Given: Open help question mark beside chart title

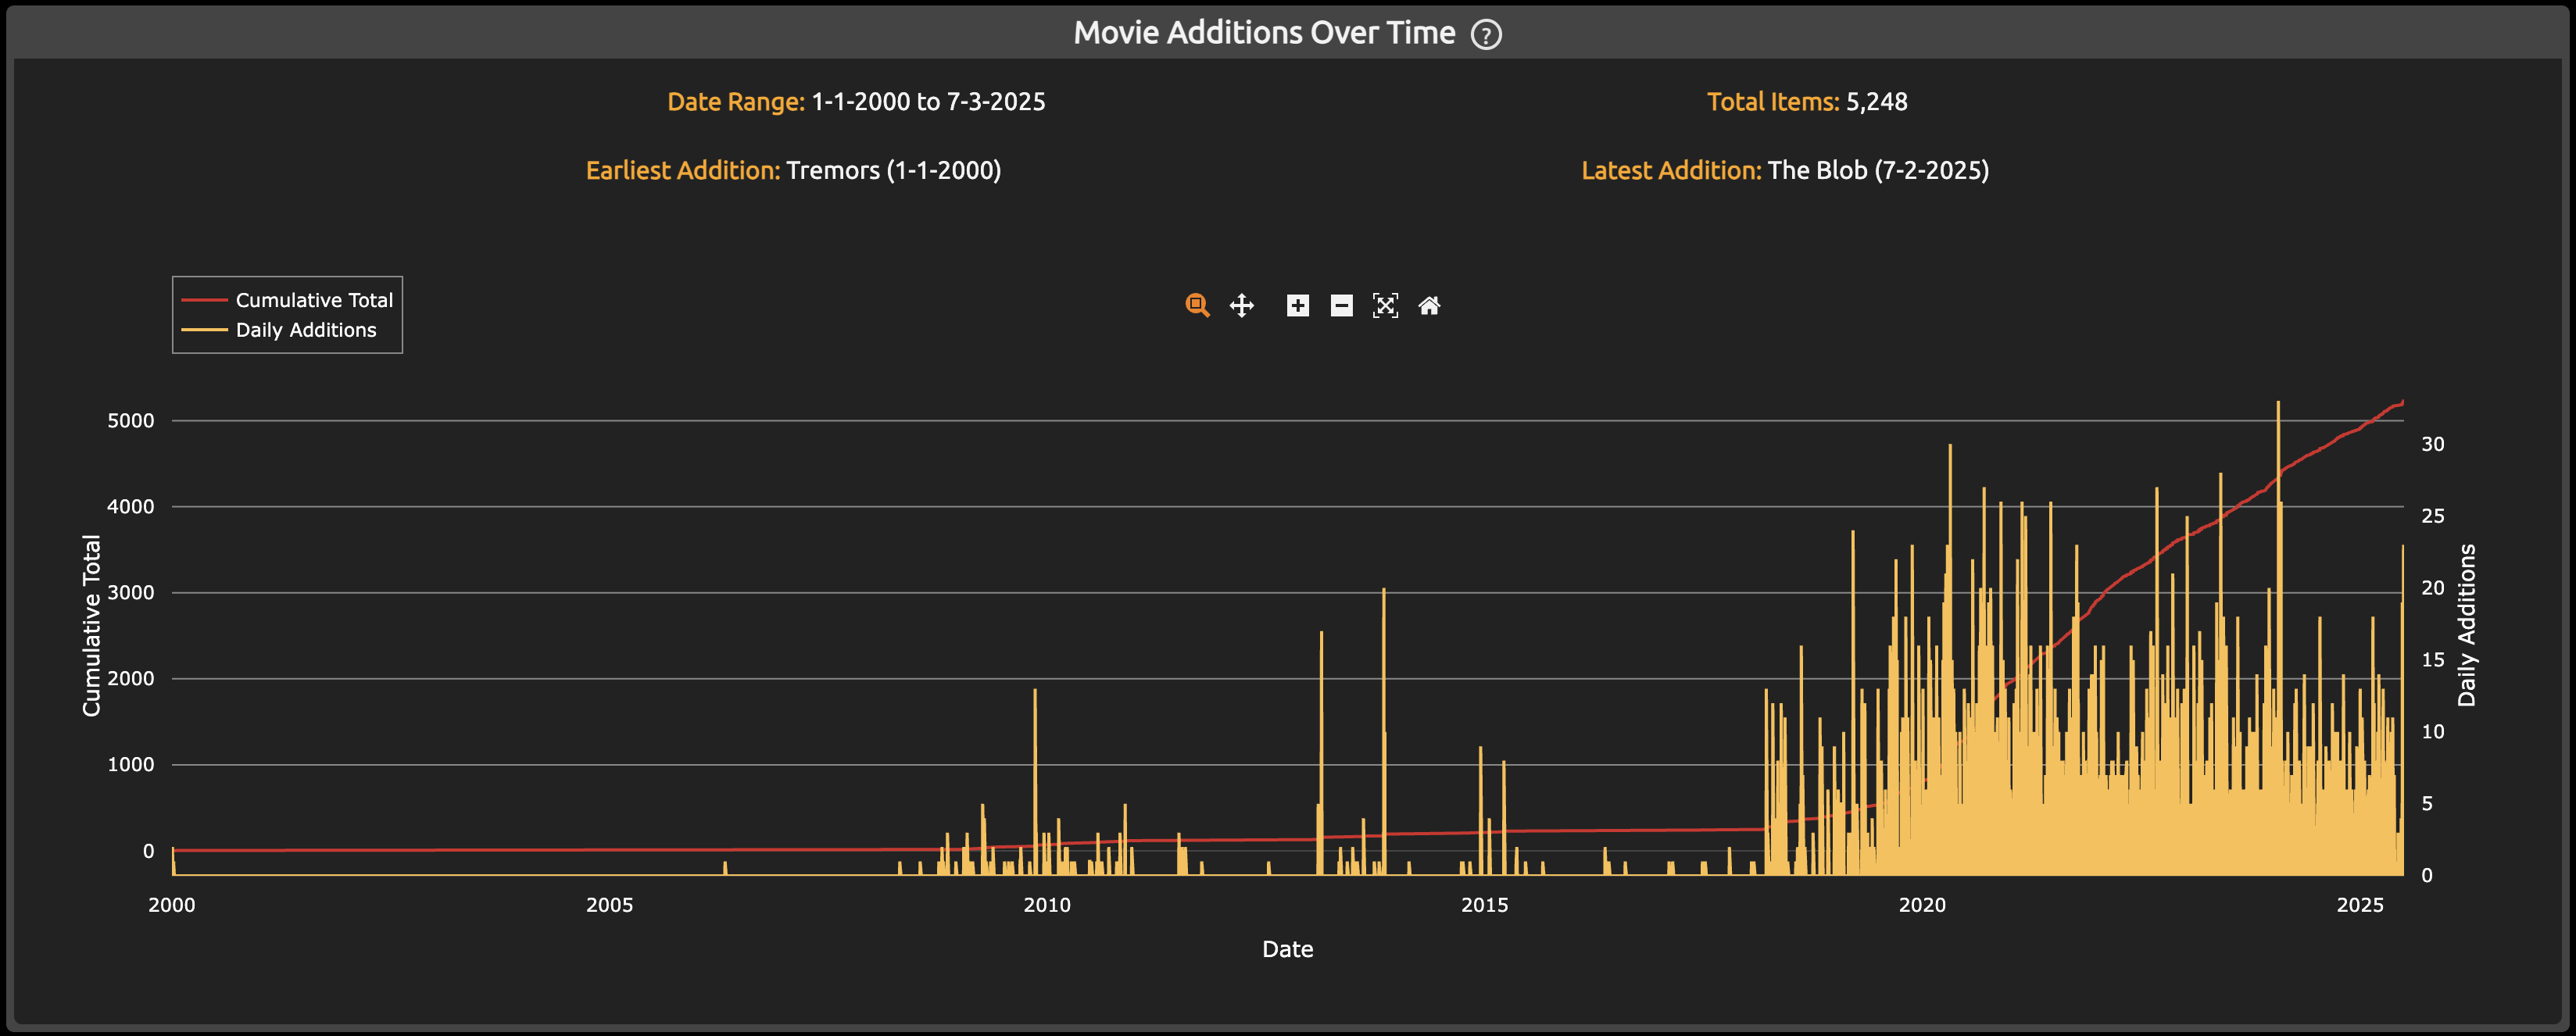Looking at the screenshot, I should point(1486,35).
